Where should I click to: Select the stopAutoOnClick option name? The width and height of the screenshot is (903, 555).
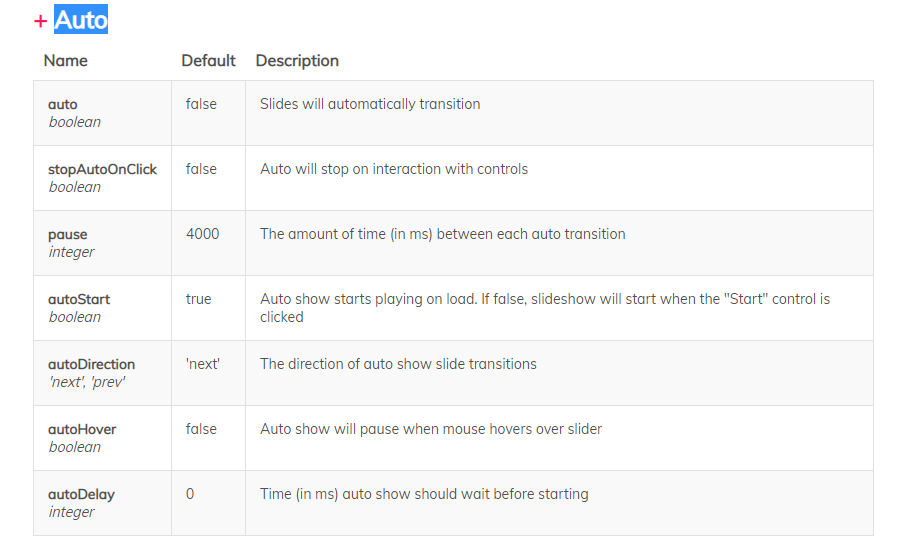(x=102, y=169)
